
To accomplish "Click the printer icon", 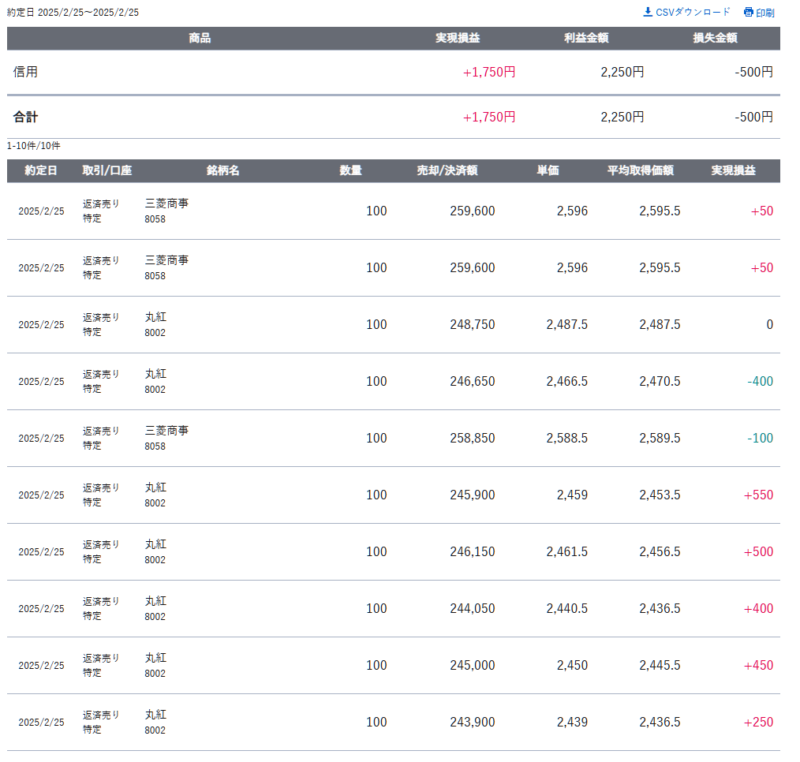I will 748,12.
